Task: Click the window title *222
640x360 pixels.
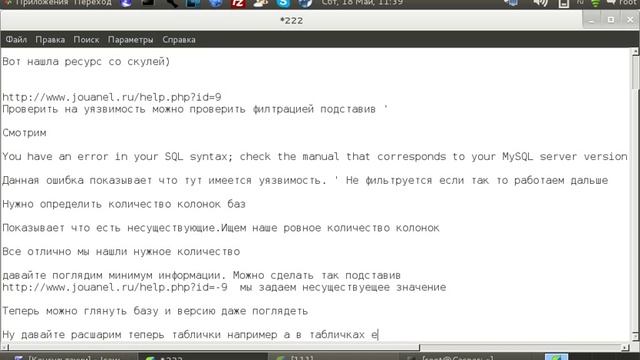Action: click(291, 20)
